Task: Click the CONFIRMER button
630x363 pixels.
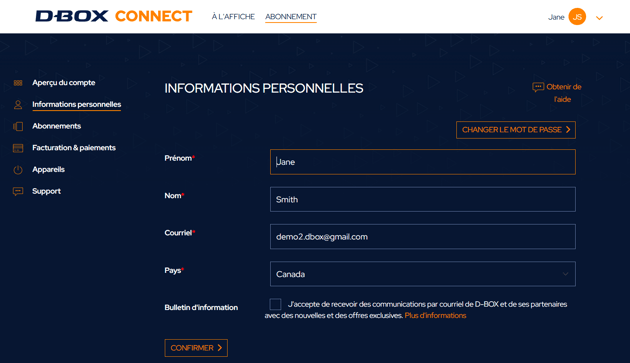Action: [x=196, y=348]
